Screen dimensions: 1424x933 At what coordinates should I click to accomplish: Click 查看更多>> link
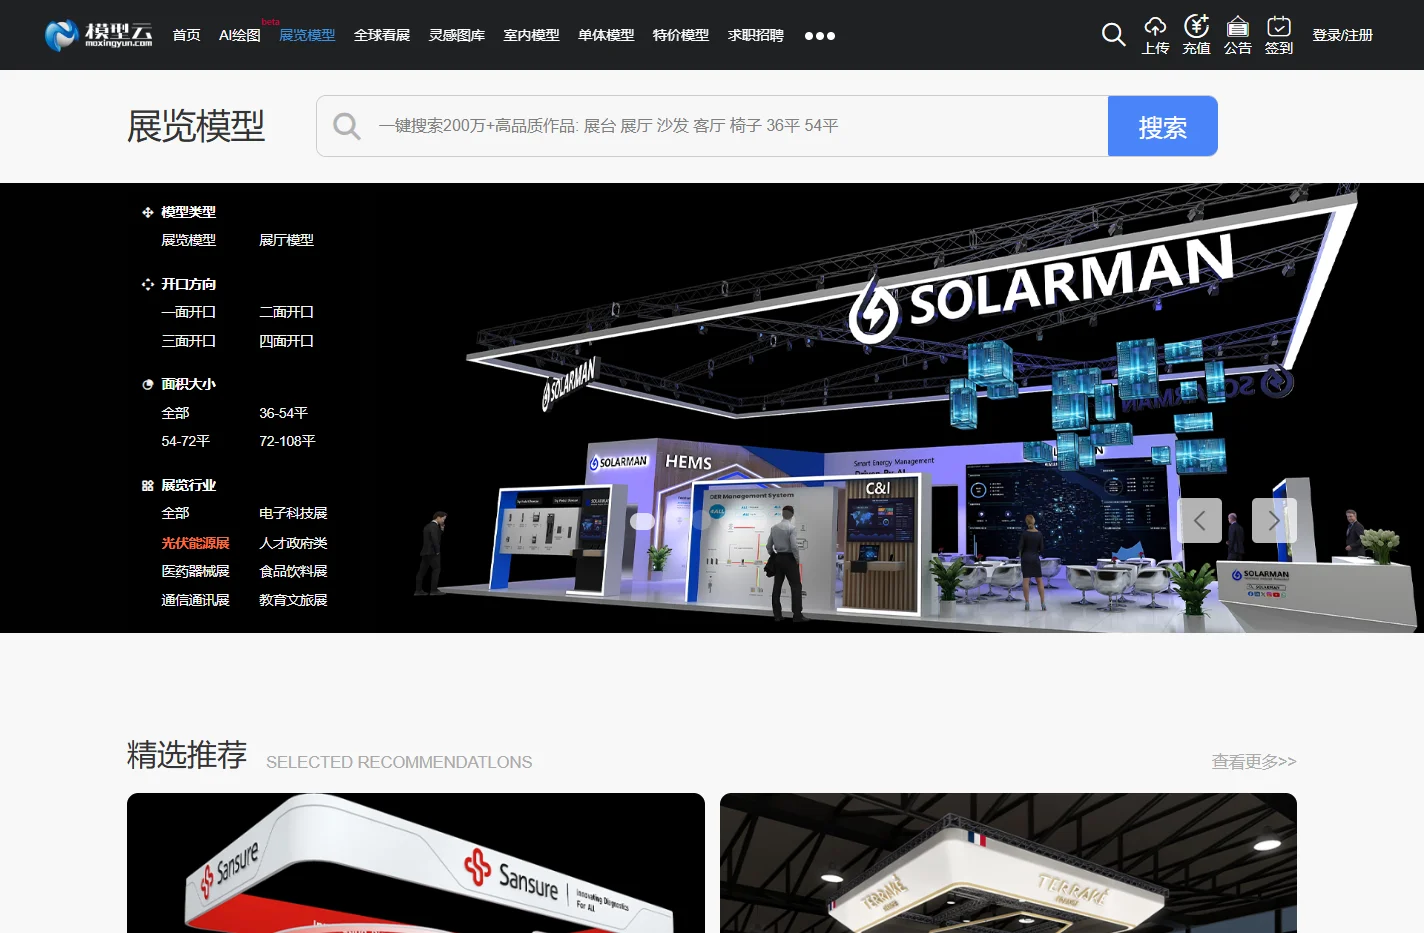pyautogui.click(x=1254, y=762)
